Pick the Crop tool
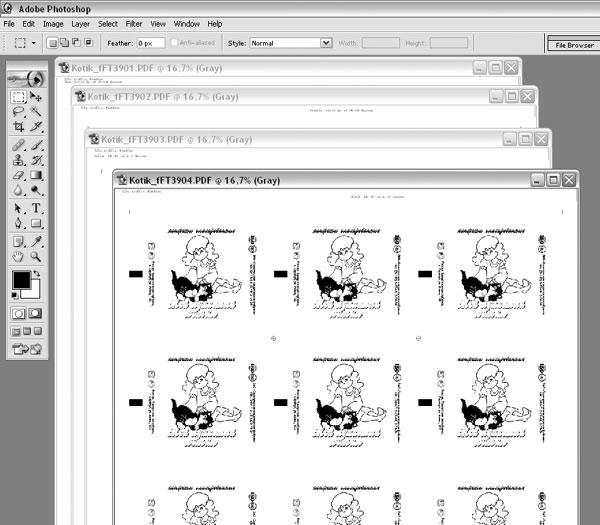This screenshot has height=525, width=600. [x=18, y=127]
